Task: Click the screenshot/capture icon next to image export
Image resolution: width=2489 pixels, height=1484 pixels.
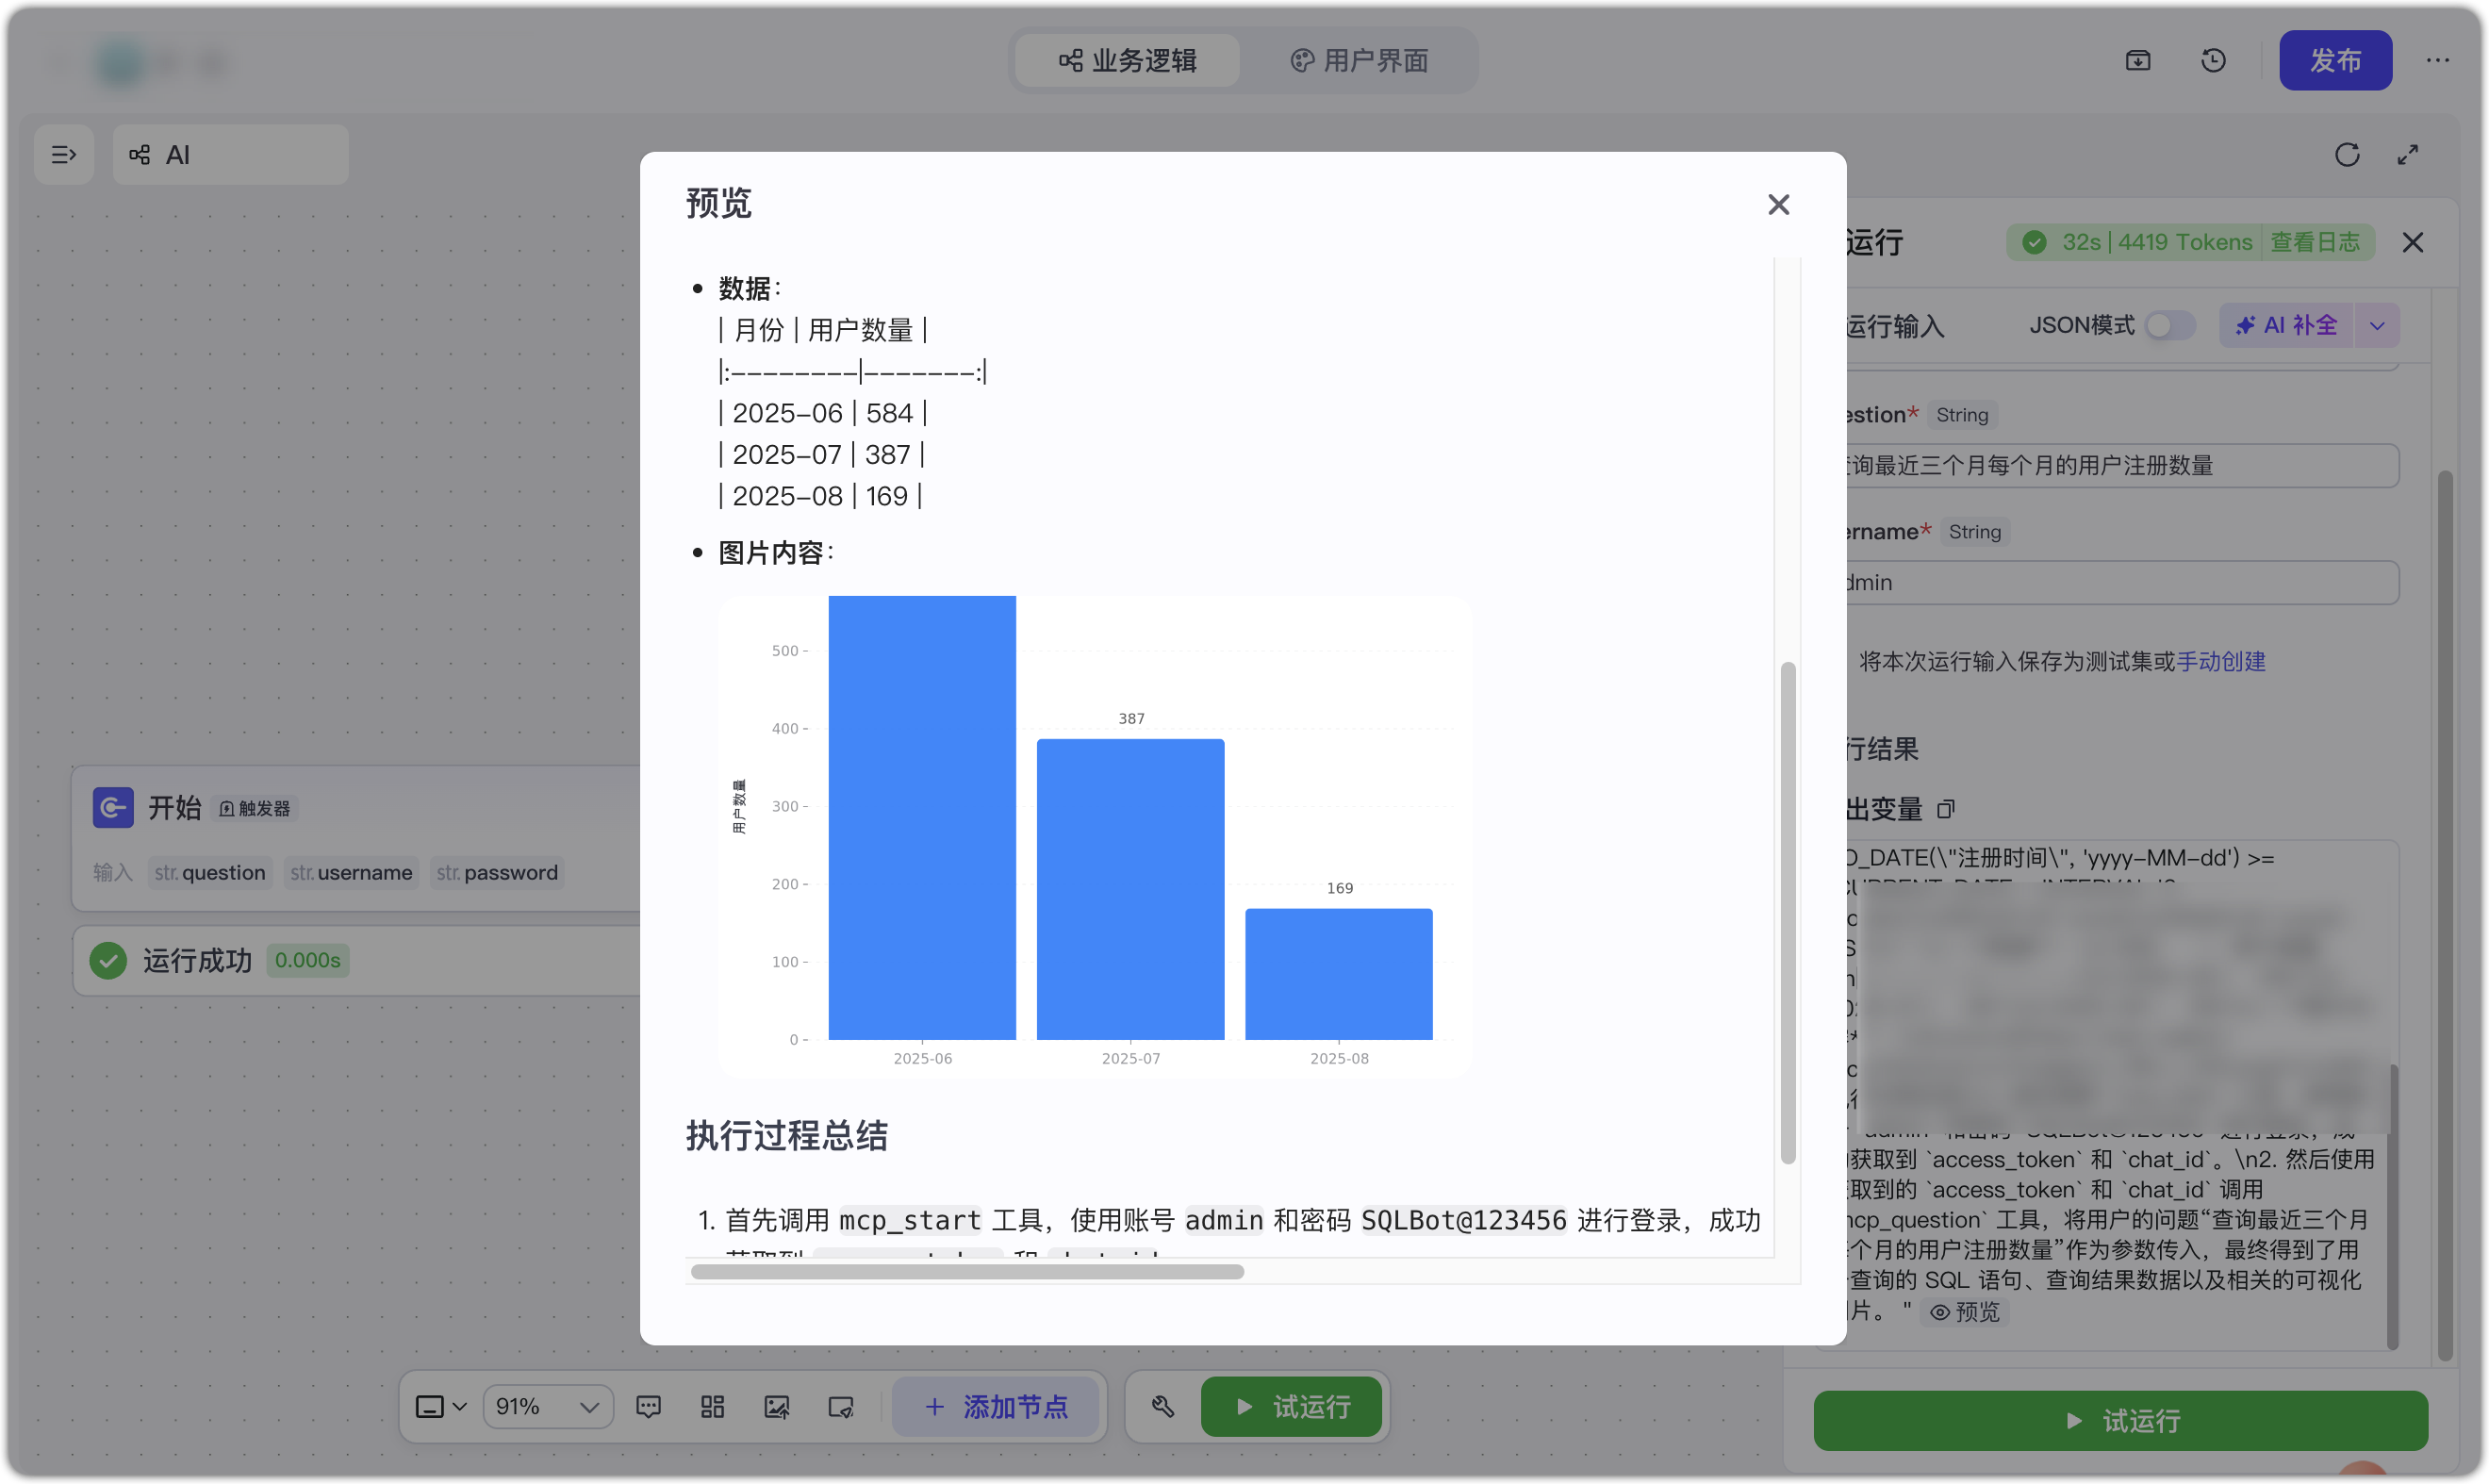Action: [840, 1406]
